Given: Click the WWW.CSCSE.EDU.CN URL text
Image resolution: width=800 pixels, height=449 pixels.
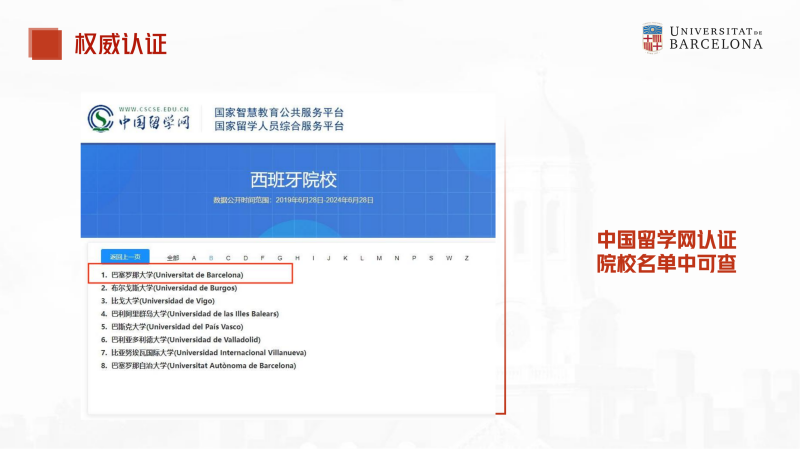Looking at the screenshot, I should tap(154, 109).
